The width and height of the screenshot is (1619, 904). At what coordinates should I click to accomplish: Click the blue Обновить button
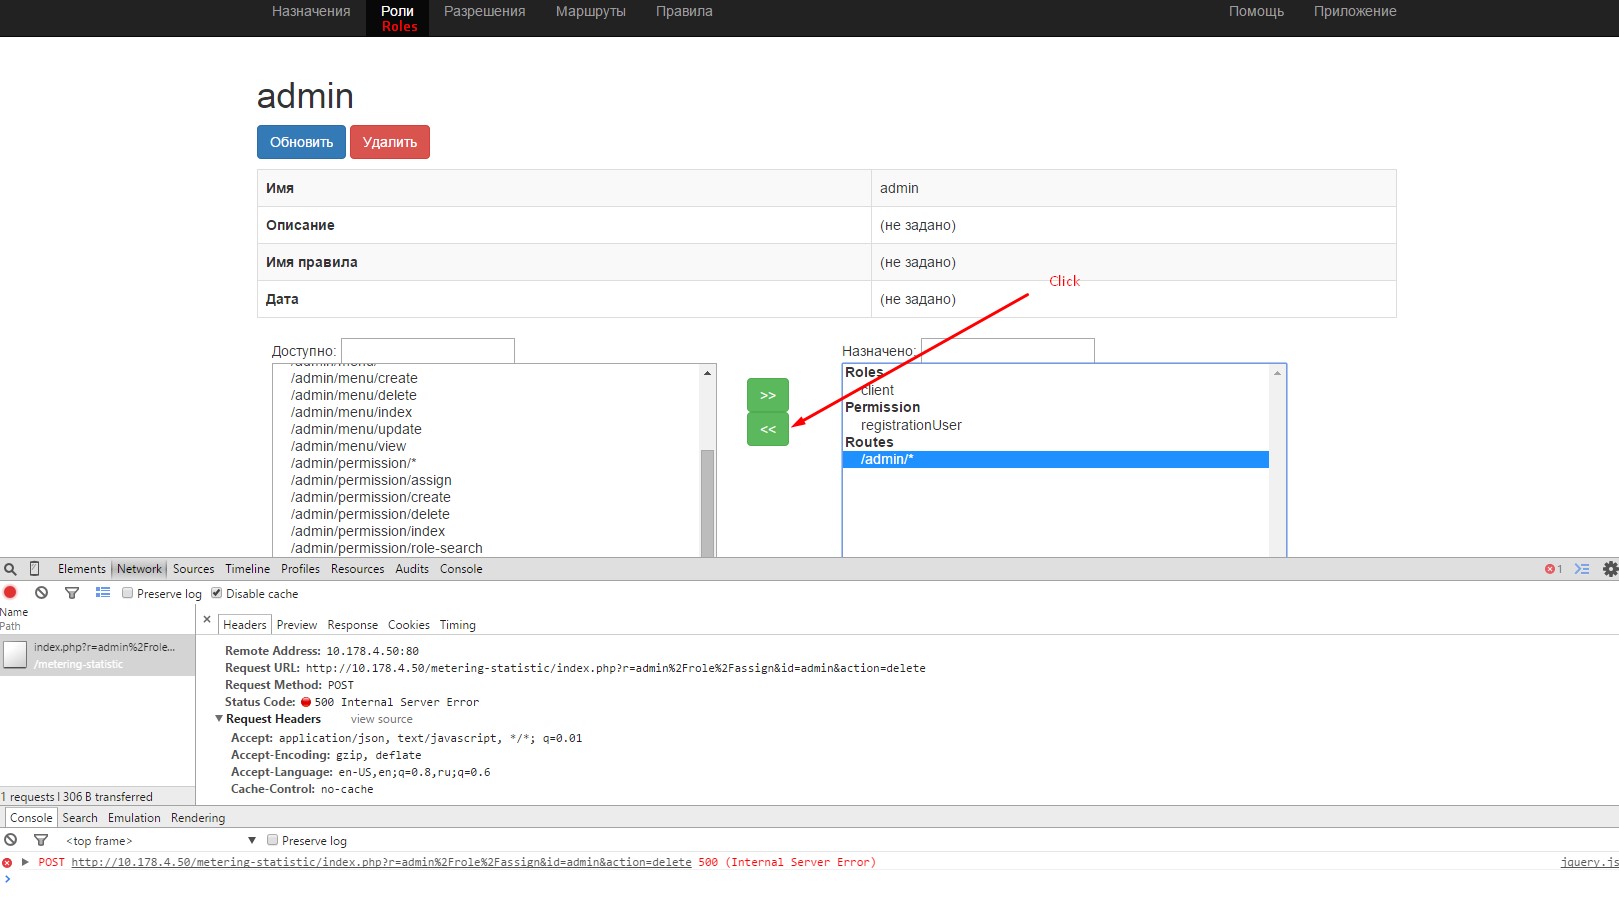(x=301, y=142)
